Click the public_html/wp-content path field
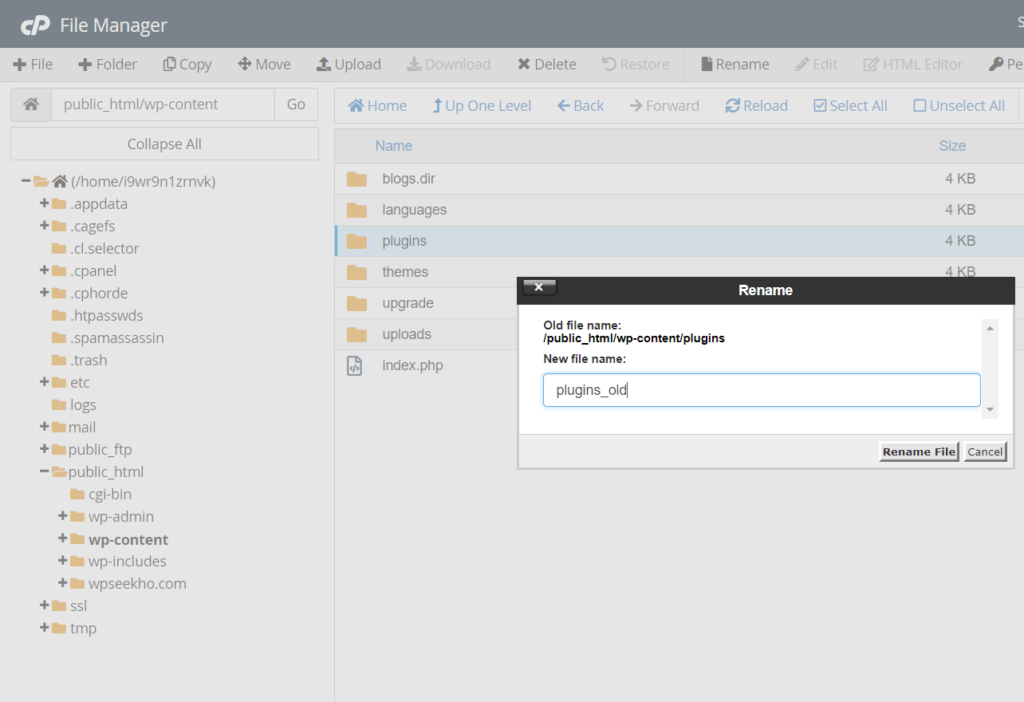Screen dimensions: 1024x702 pos(163,104)
